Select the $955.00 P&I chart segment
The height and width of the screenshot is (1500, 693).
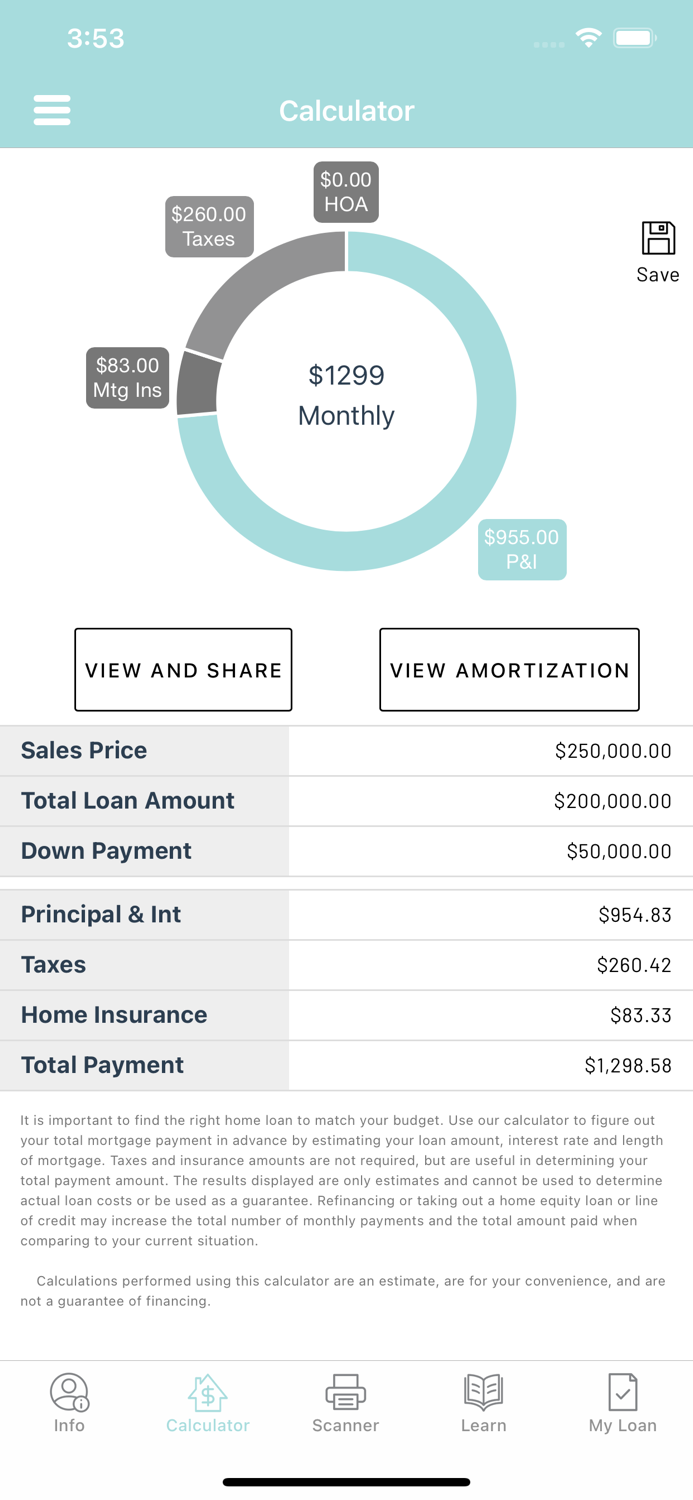pyautogui.click(x=521, y=549)
